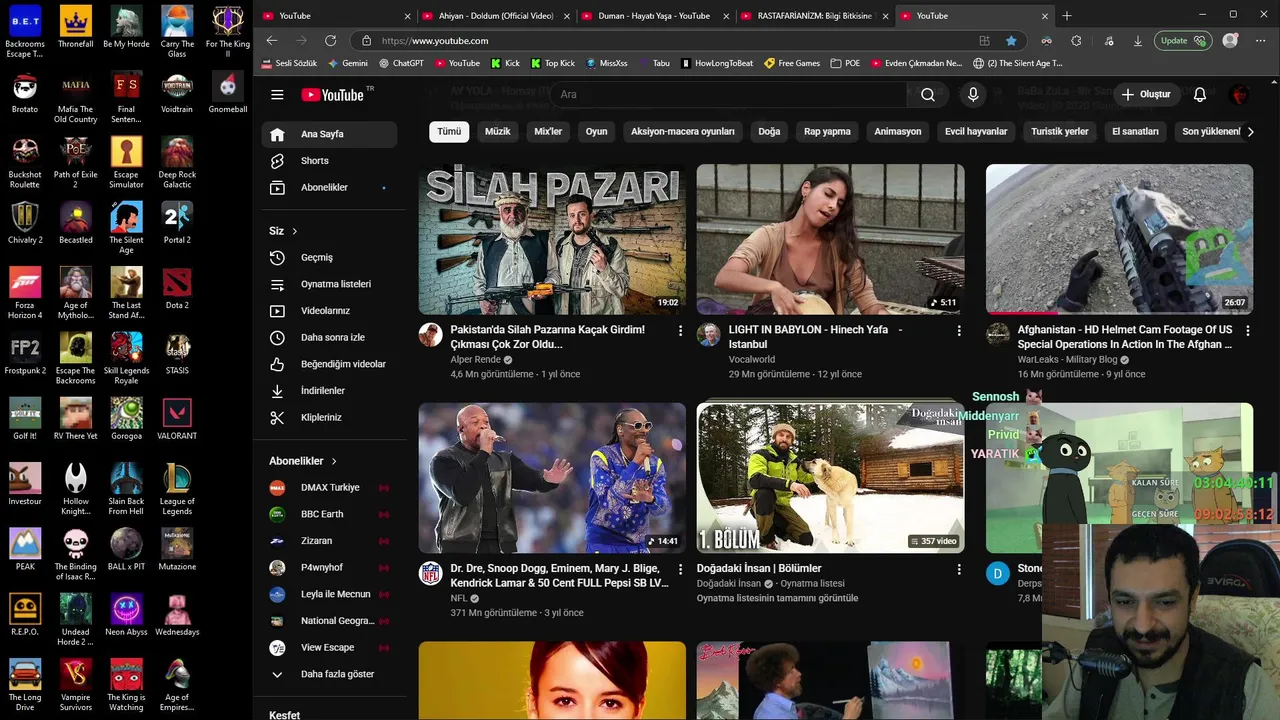1280x720 pixels.
Task: Open options for LIGHT IN BABYLON video
Action: 959,330
